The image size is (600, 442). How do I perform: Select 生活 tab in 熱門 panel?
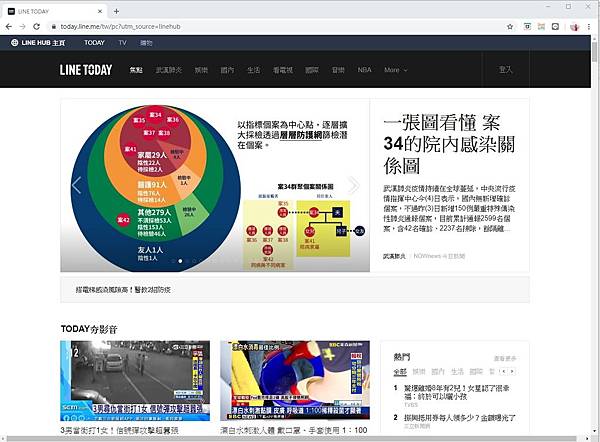(457, 372)
